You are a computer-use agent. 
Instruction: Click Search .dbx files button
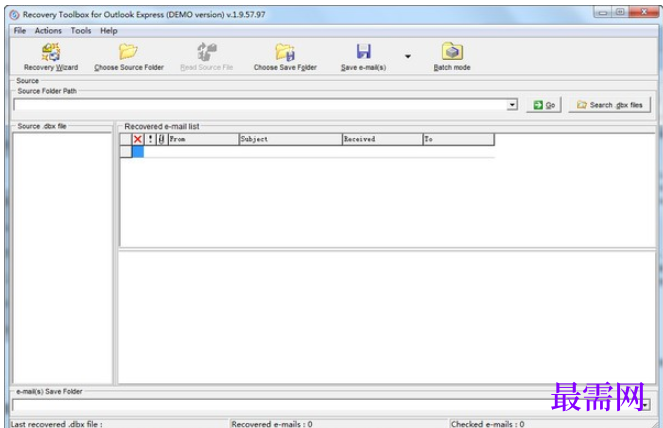pyautogui.click(x=609, y=105)
